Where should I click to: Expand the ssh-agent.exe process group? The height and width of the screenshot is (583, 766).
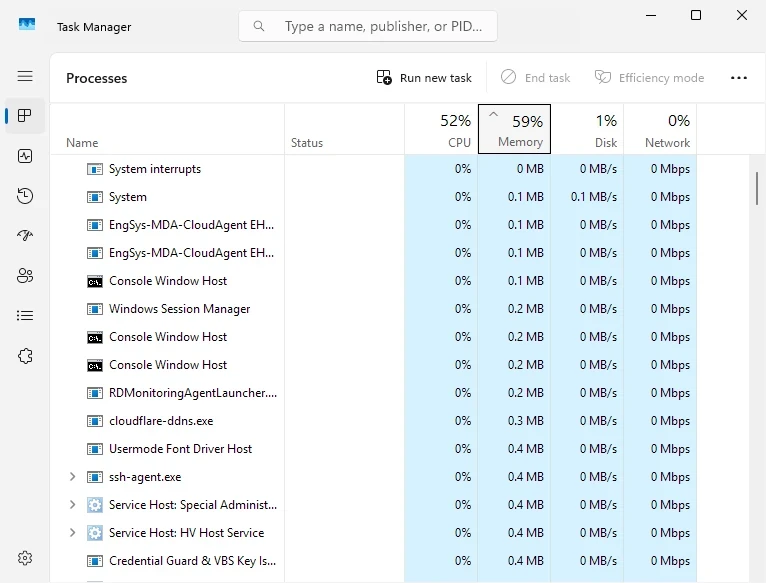[72, 476]
